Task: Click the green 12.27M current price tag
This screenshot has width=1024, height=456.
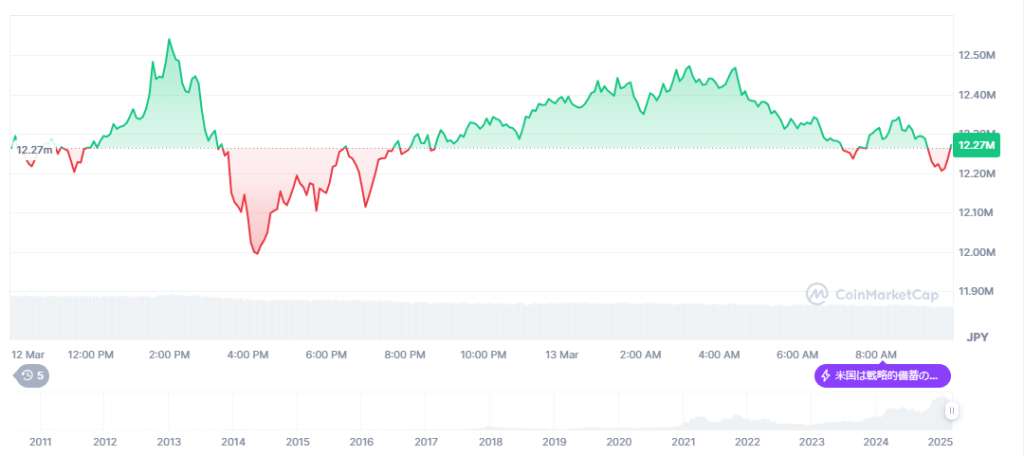Action: click(x=976, y=145)
